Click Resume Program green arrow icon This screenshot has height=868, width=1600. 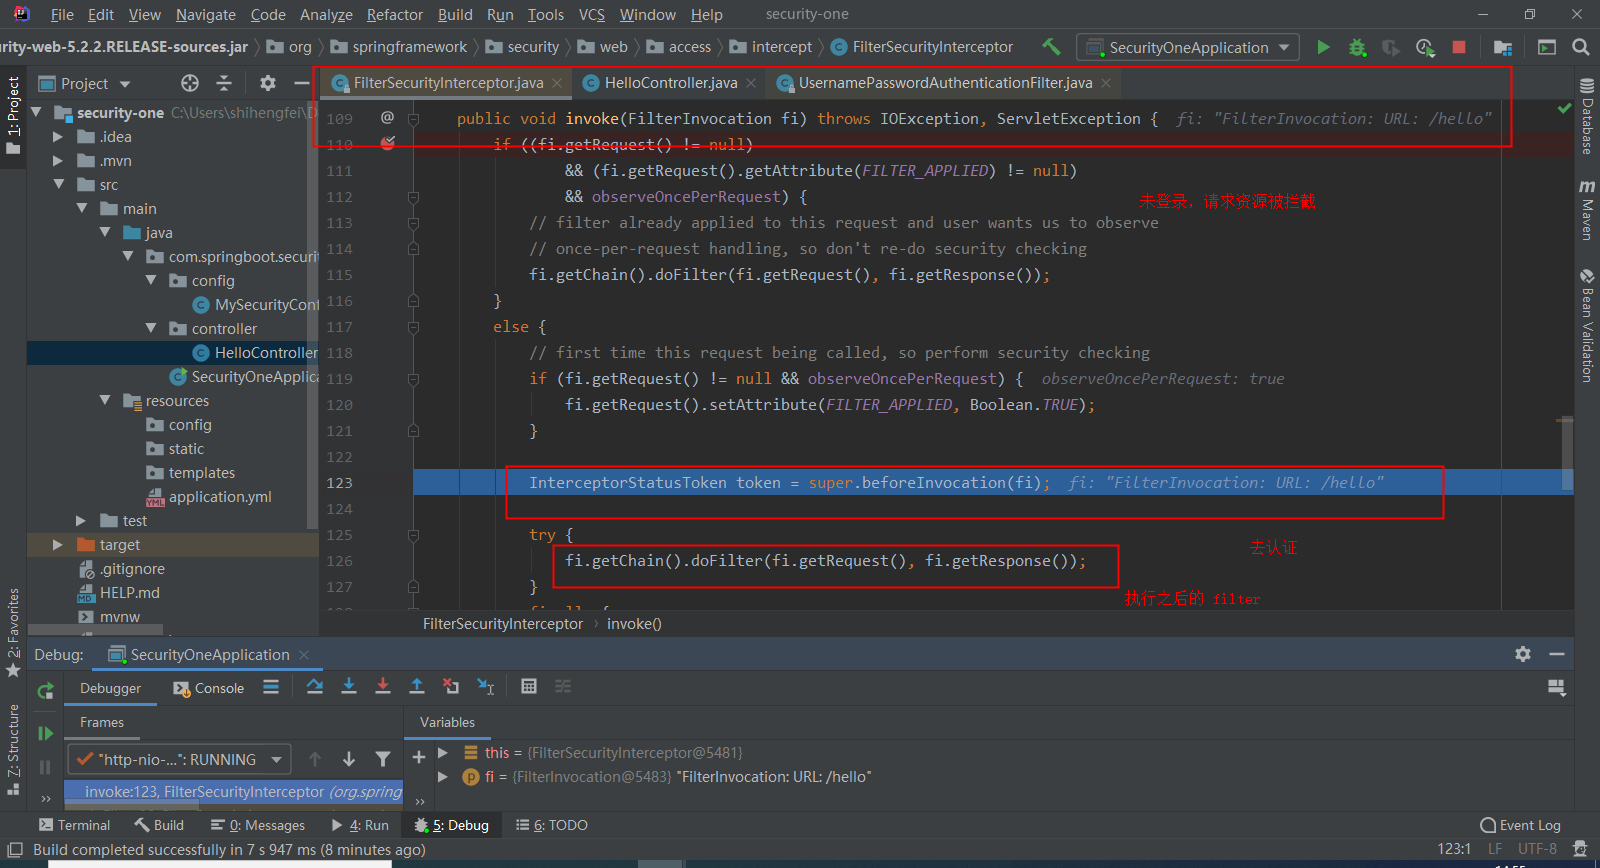click(45, 733)
